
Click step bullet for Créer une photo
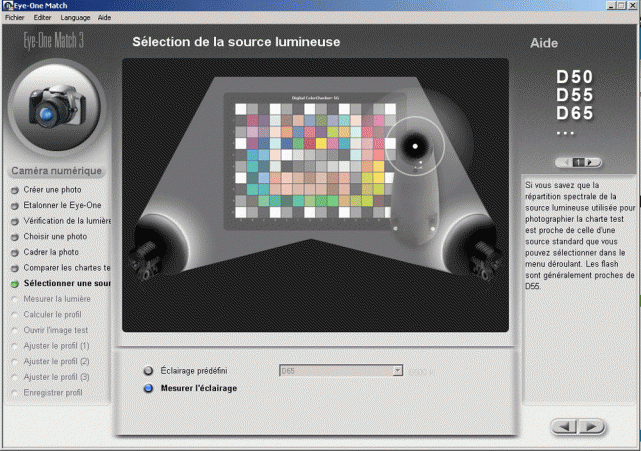point(15,190)
